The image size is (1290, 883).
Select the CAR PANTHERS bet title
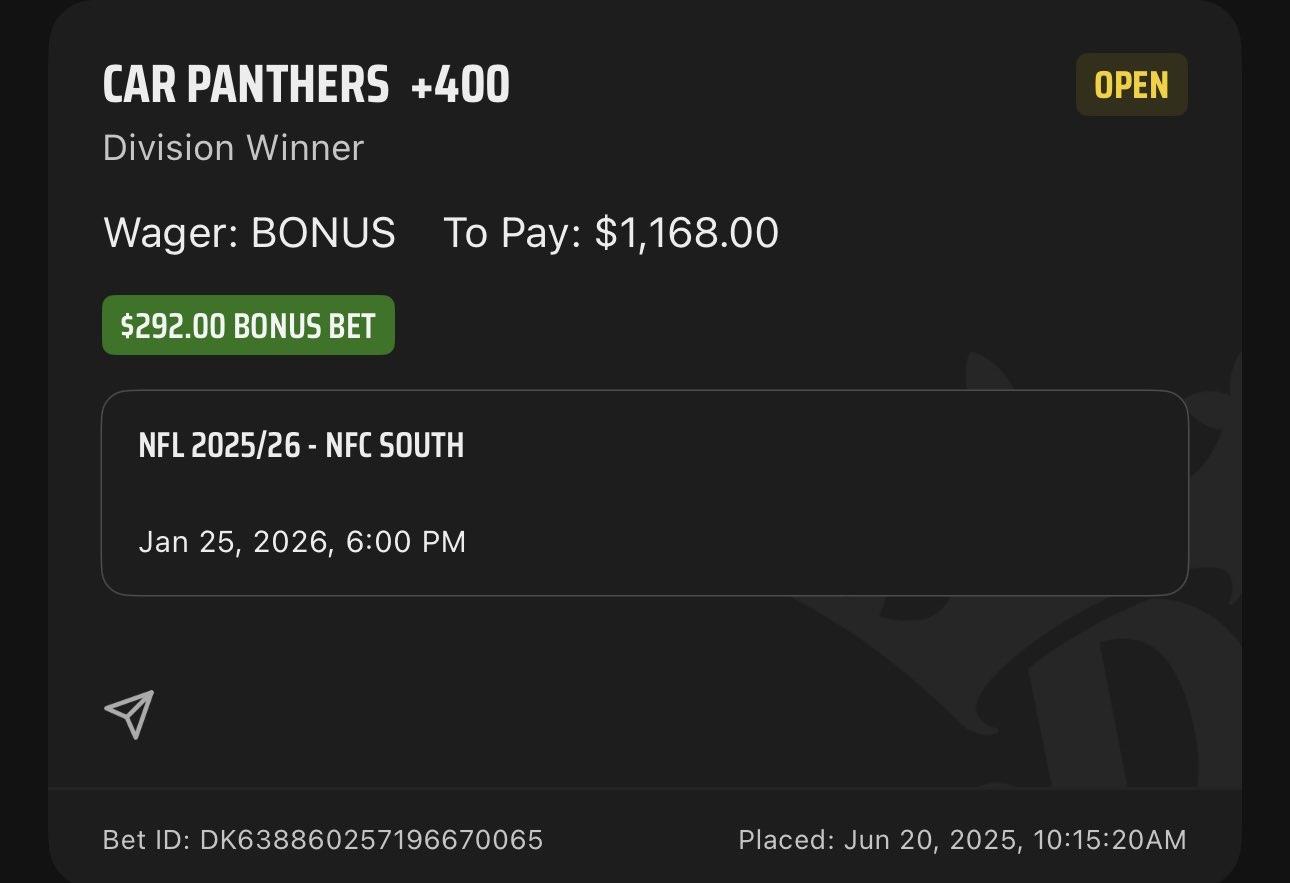[246, 85]
